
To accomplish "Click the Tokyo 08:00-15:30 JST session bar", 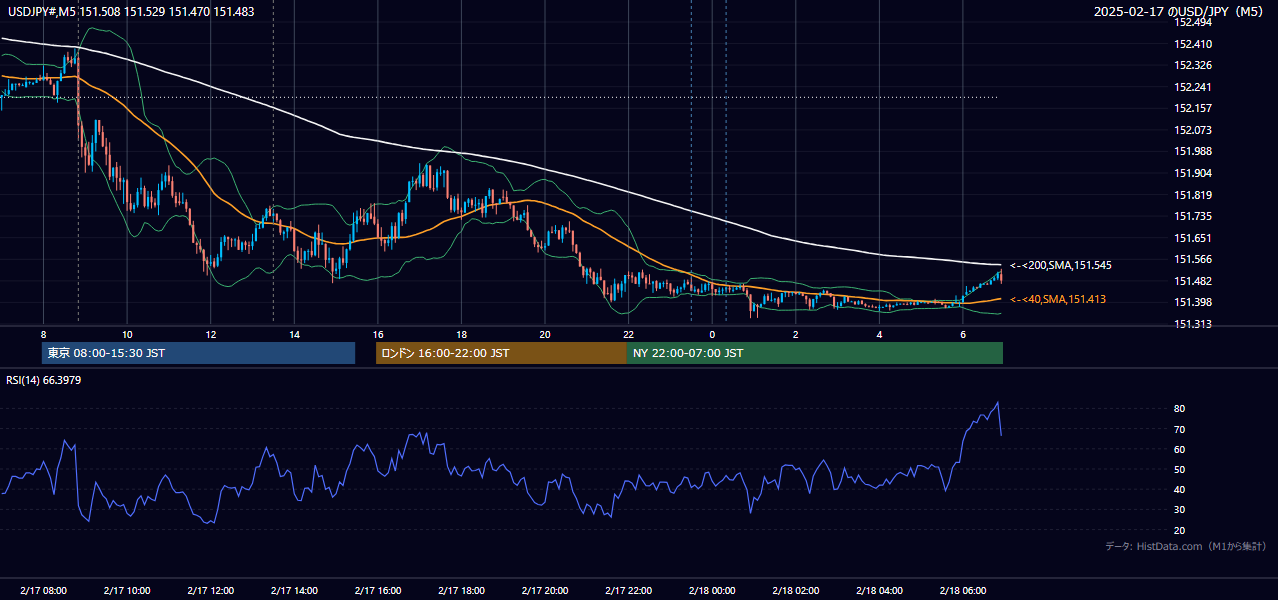I will pyautogui.click(x=198, y=353).
